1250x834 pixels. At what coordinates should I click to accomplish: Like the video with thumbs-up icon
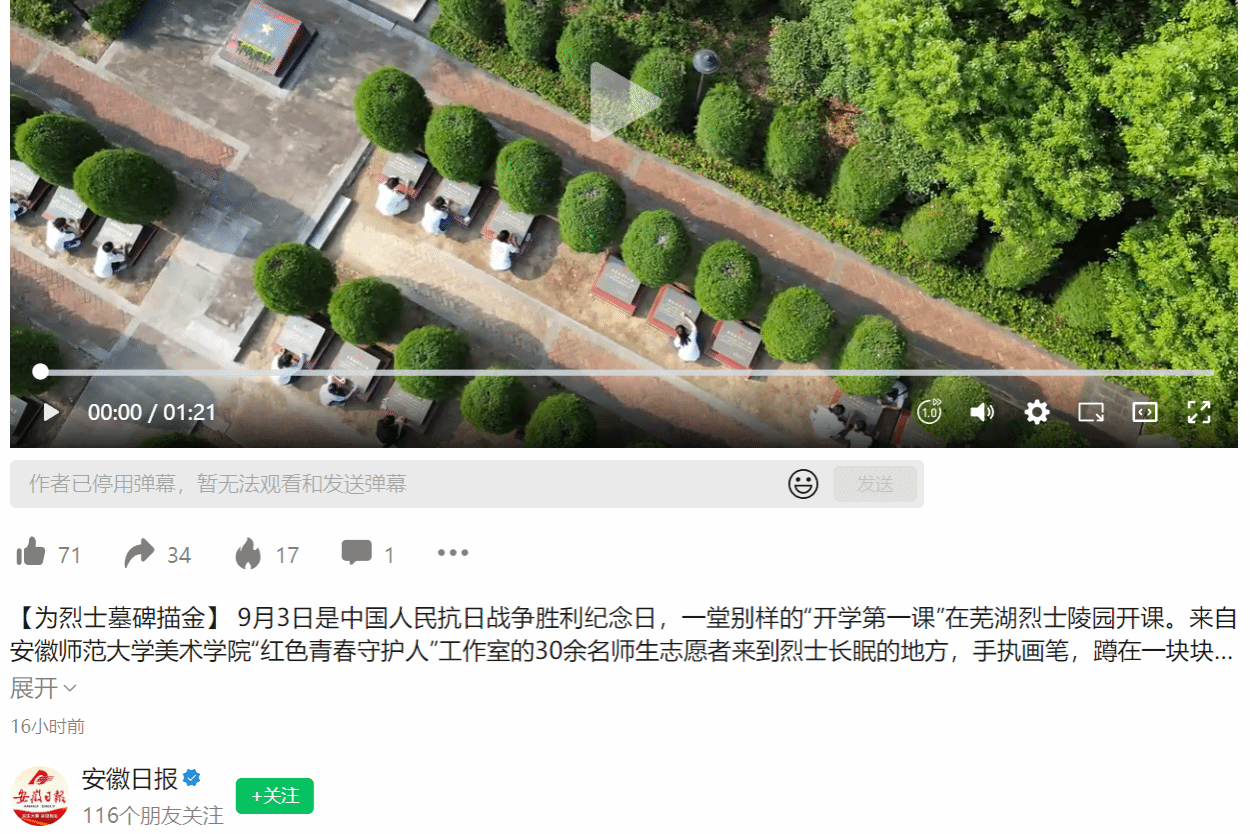coord(31,553)
